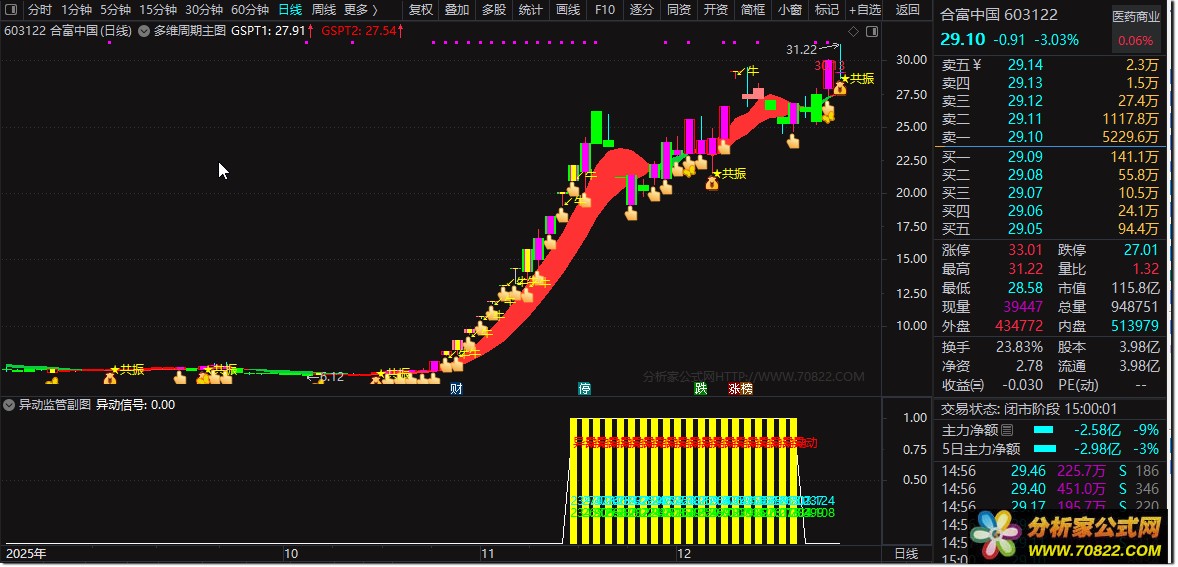Image resolution: width=1178 pixels, height=567 pixels.
Task: Click the GSPT2: 27.54 indicator value
Action: pyautogui.click(x=358, y=31)
